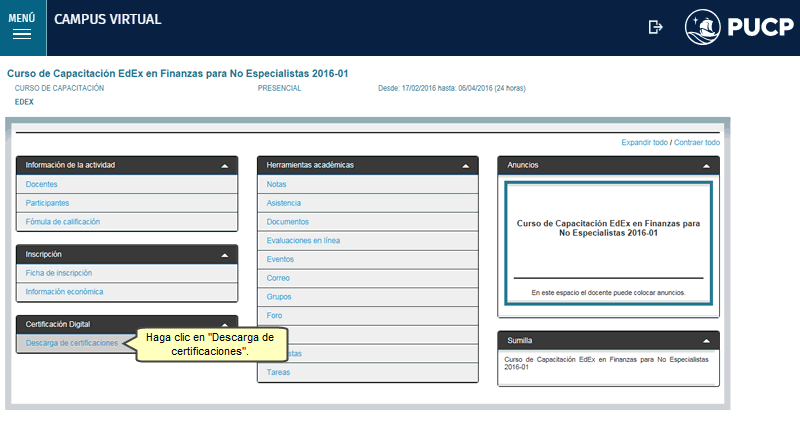
Task: Open the Documentos link
Action: click(288, 222)
